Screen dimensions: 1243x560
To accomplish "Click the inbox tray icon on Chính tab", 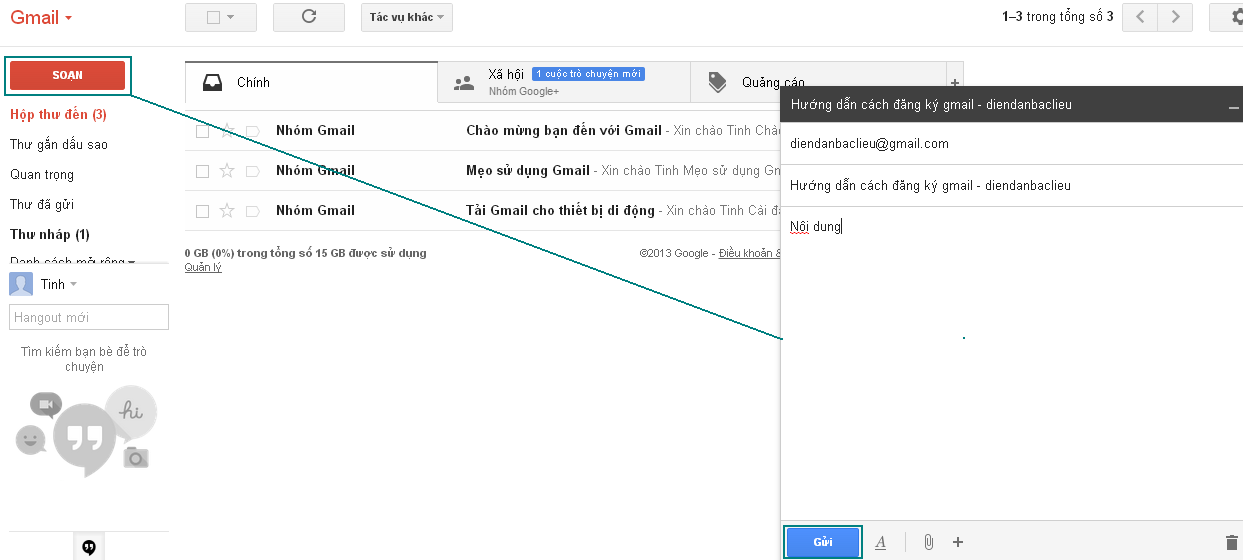I will [212, 82].
